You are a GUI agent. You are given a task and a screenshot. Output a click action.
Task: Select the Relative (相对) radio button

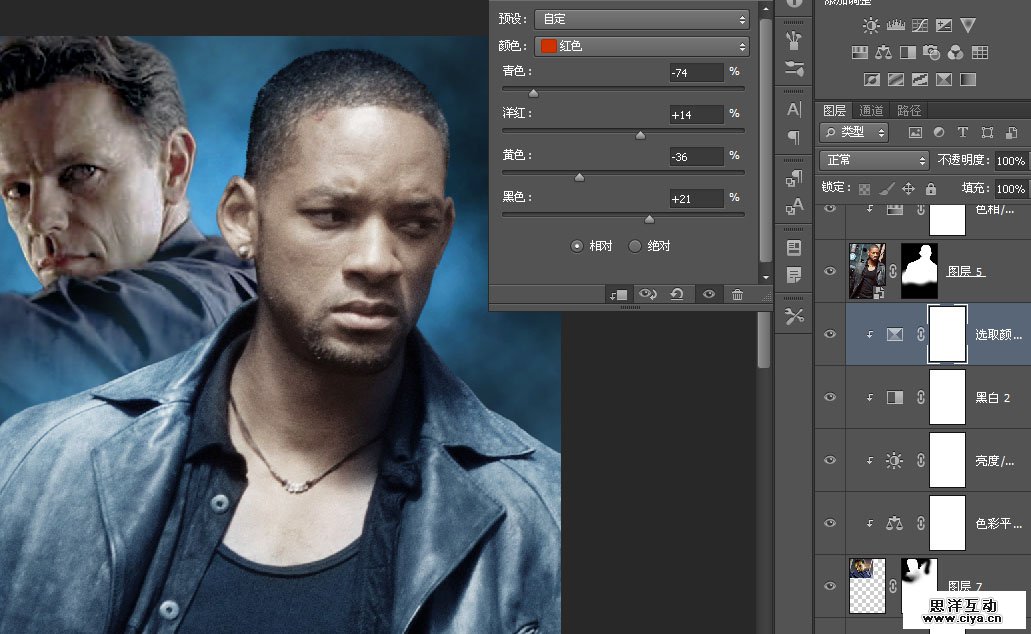(577, 246)
